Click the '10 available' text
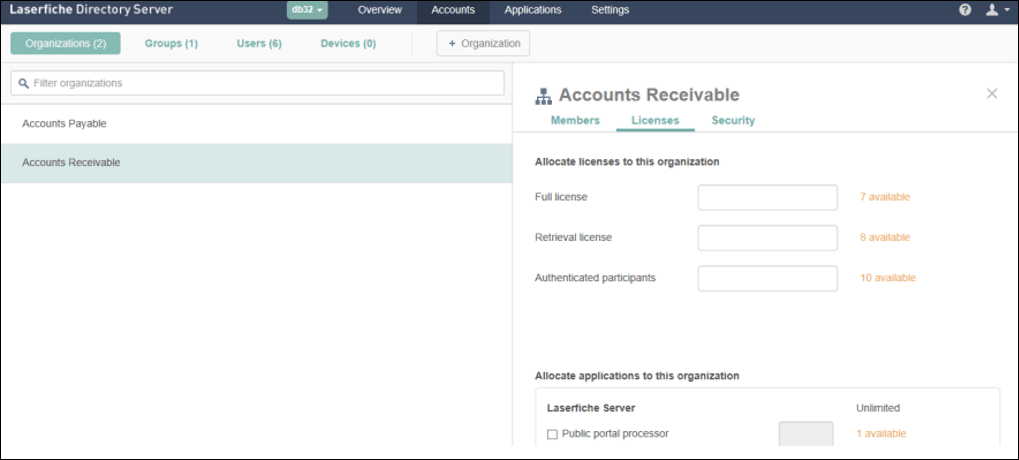This screenshot has height=460, width=1019. coord(888,277)
